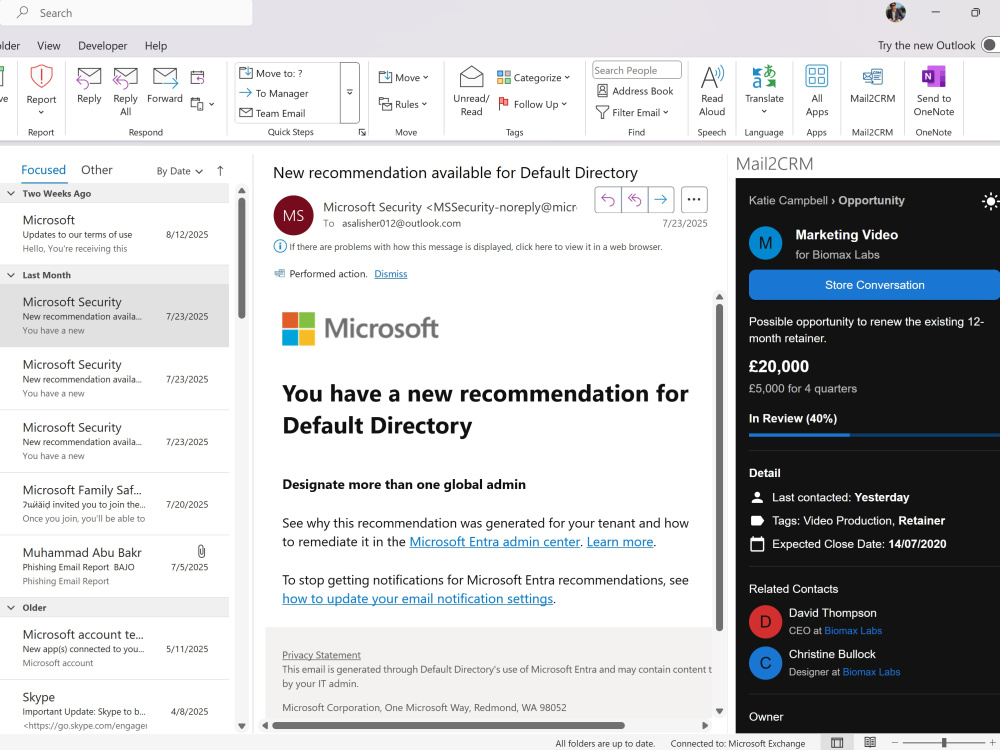
Task: Click the Dismiss link
Action: tap(390, 274)
